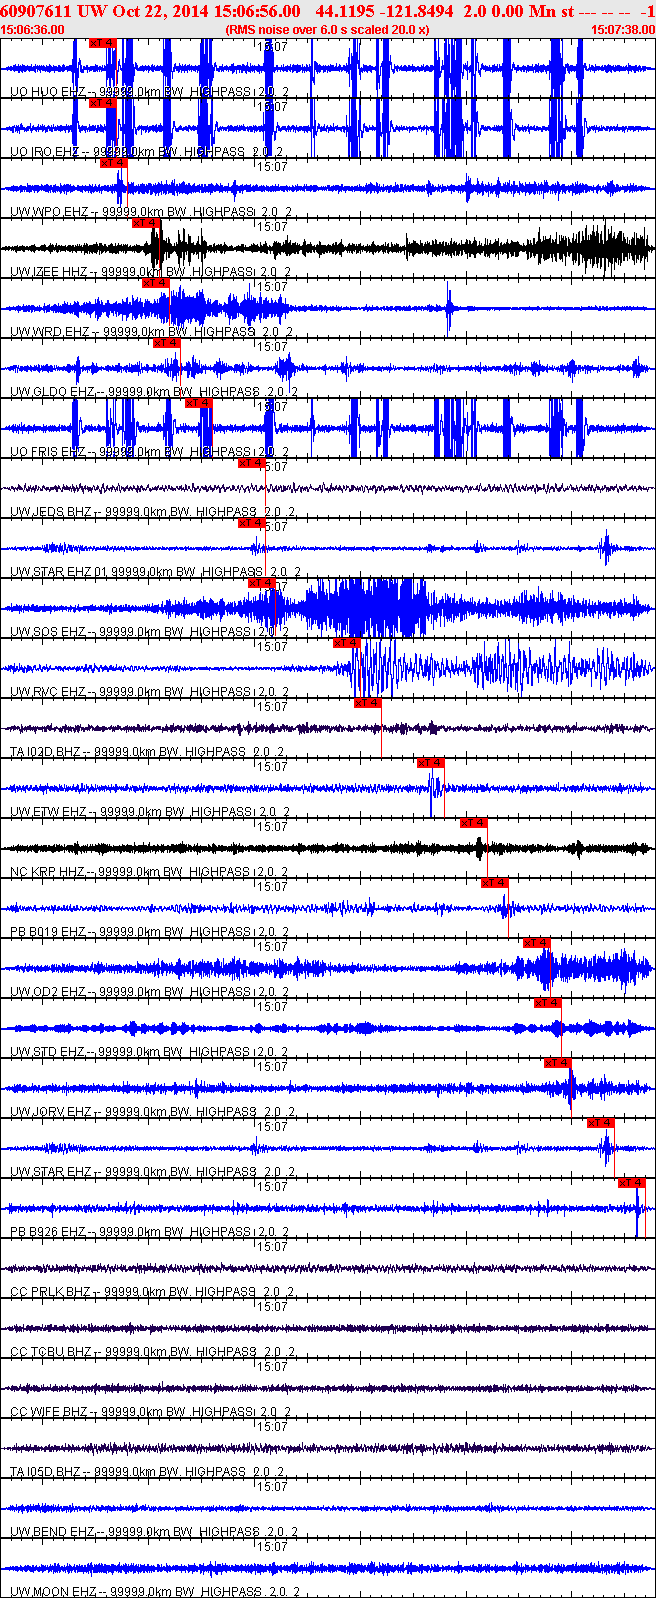Screen dimensions: 656x1598
Task: Select the PB B019 EHZ station label
Action: tap(149, 932)
